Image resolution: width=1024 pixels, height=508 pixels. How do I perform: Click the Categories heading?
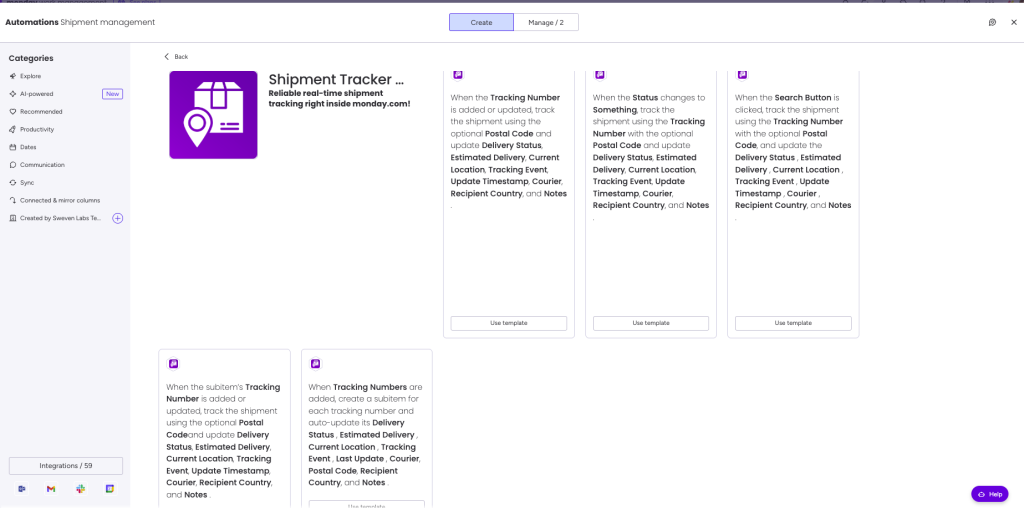(x=31, y=58)
